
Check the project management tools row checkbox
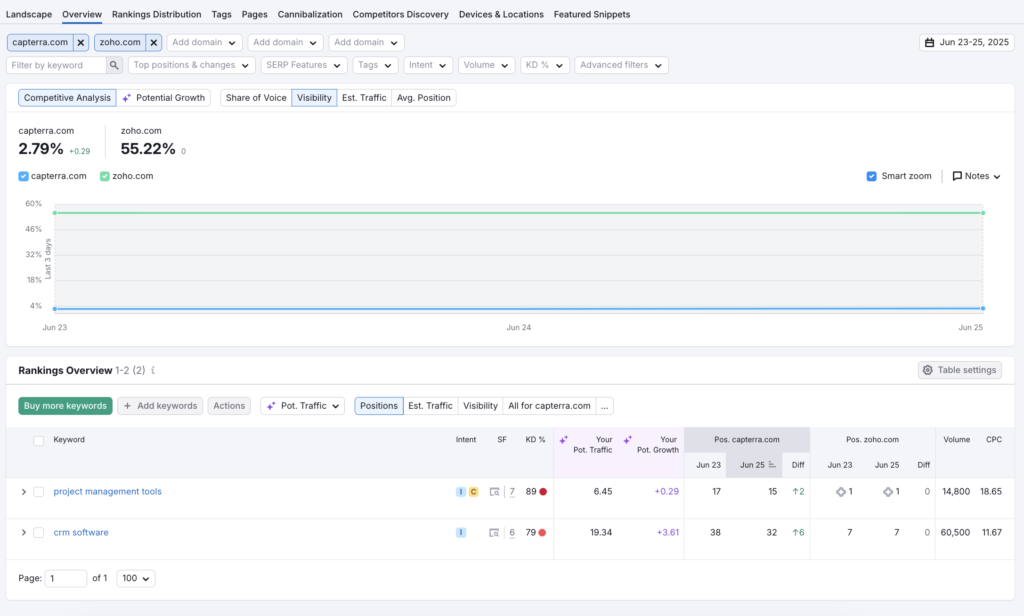pyautogui.click(x=39, y=492)
